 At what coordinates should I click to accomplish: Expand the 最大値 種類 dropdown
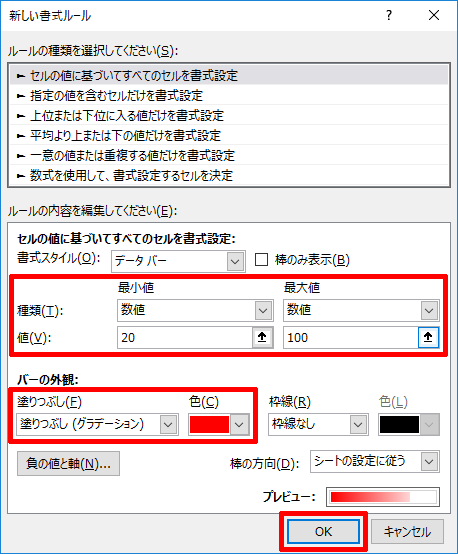pyautogui.click(x=361, y=310)
